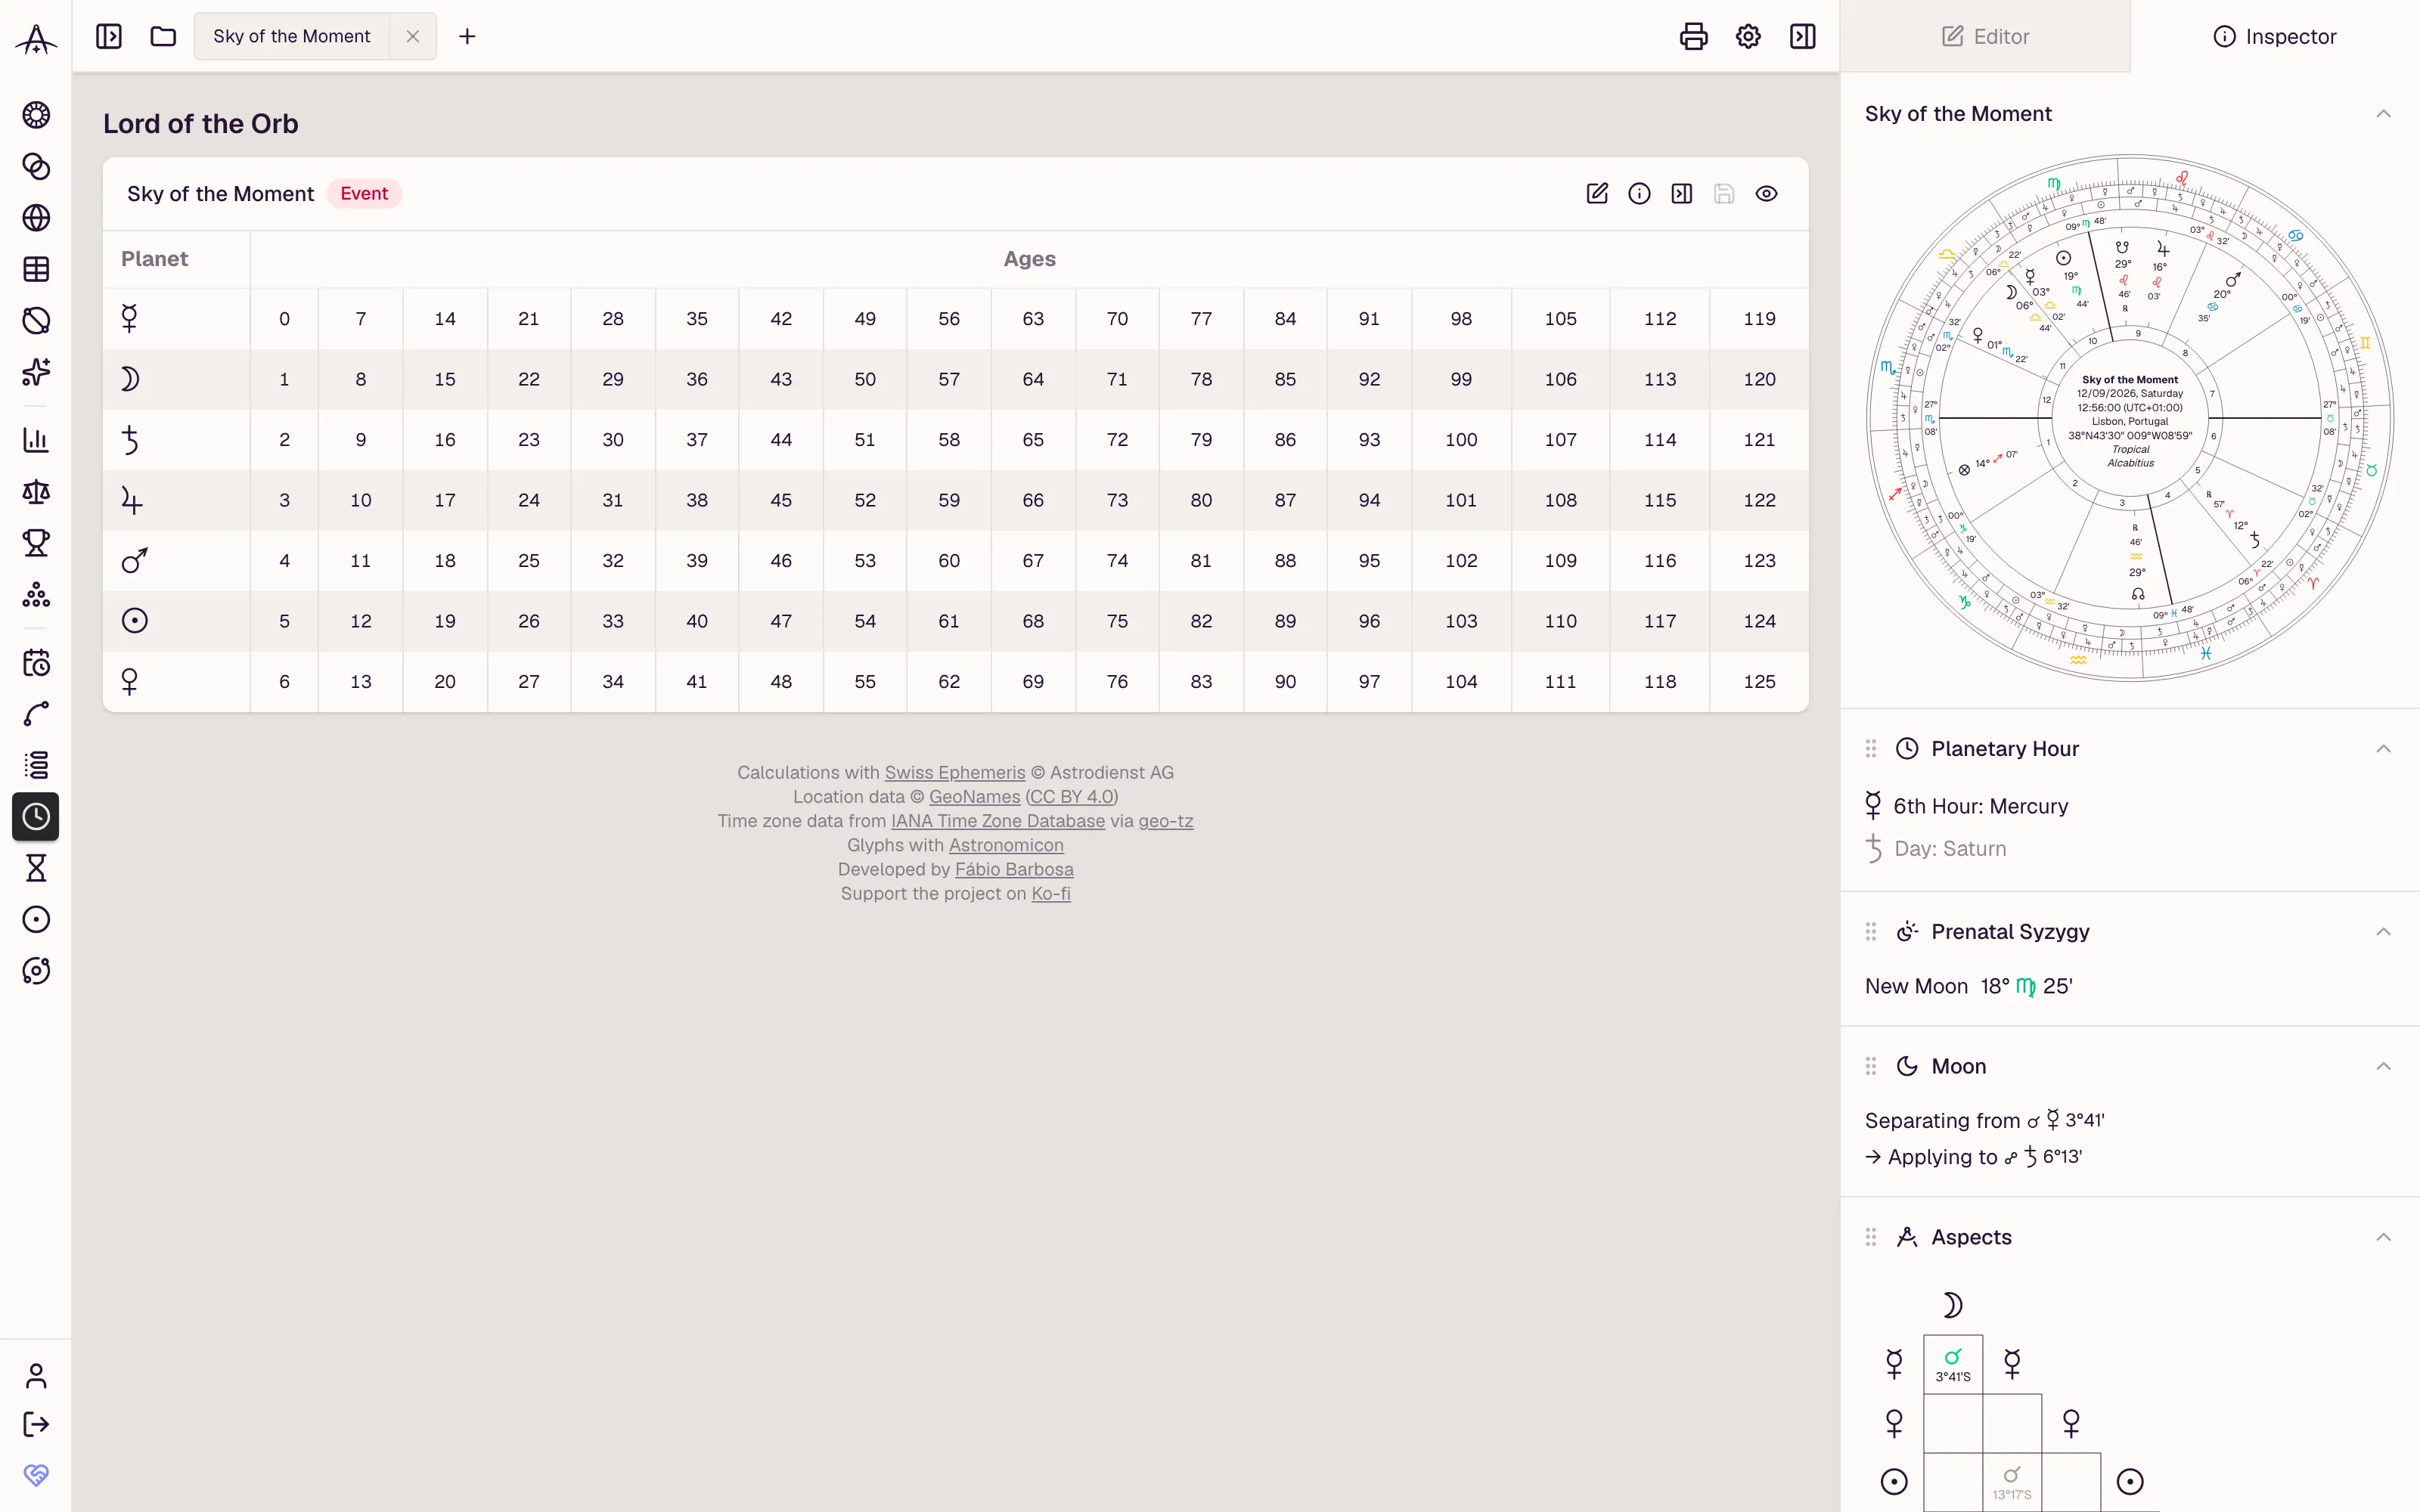Click the Moon-Mercury conjunction aspect cell 3°41'S

1953,1365
